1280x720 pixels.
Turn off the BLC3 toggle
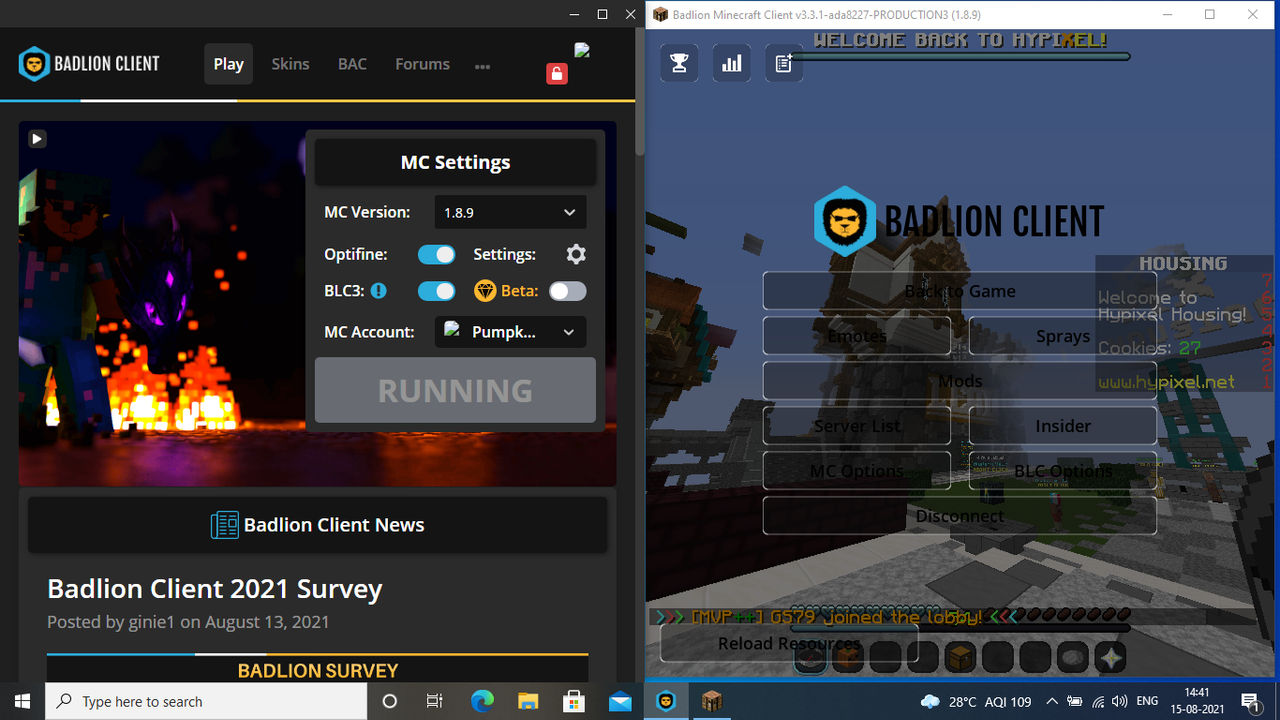tap(436, 291)
